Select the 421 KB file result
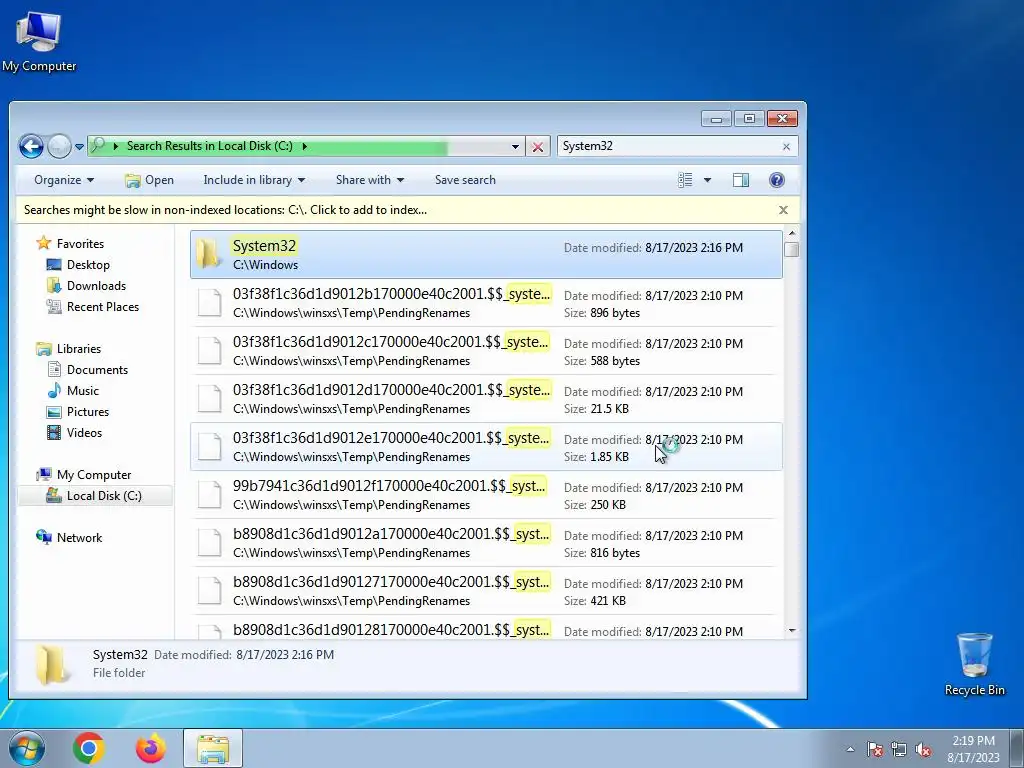The height and width of the screenshot is (768, 1024). click(486, 591)
